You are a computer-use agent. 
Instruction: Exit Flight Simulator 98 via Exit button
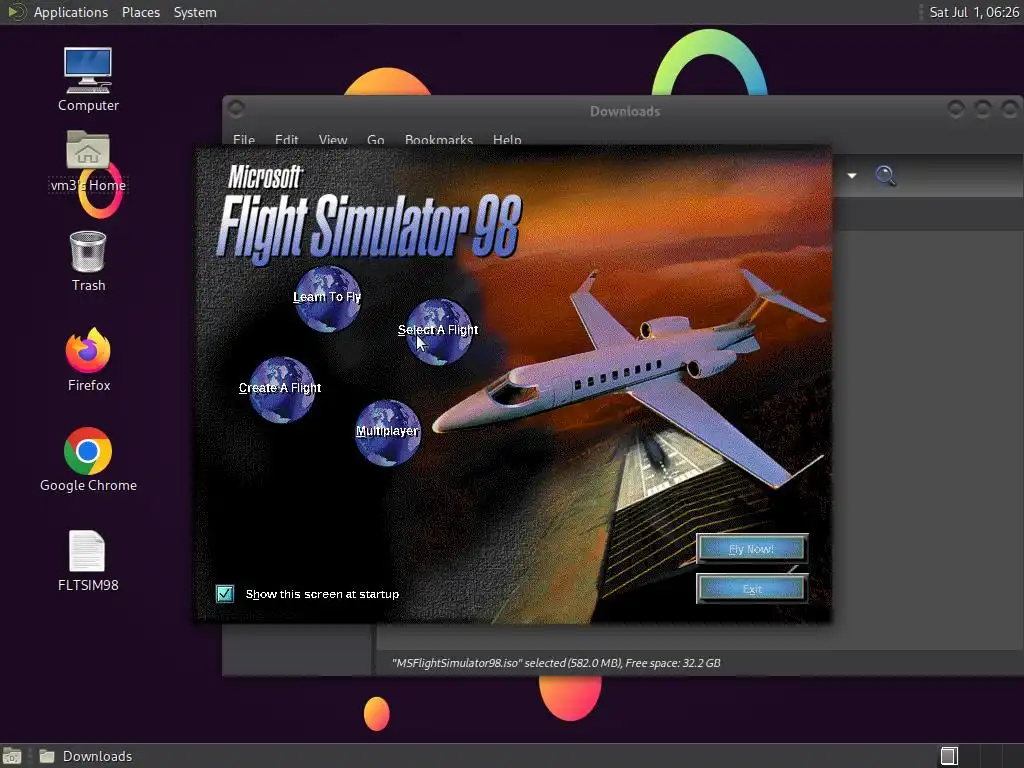tap(752, 589)
